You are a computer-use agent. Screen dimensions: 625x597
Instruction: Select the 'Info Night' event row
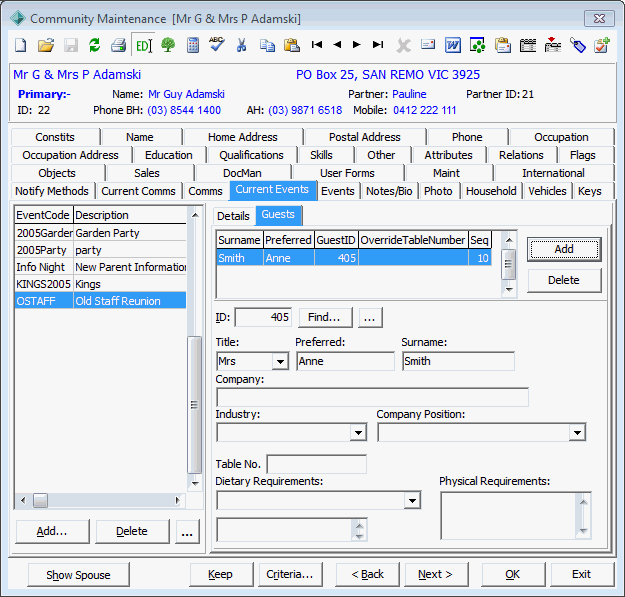(100, 267)
